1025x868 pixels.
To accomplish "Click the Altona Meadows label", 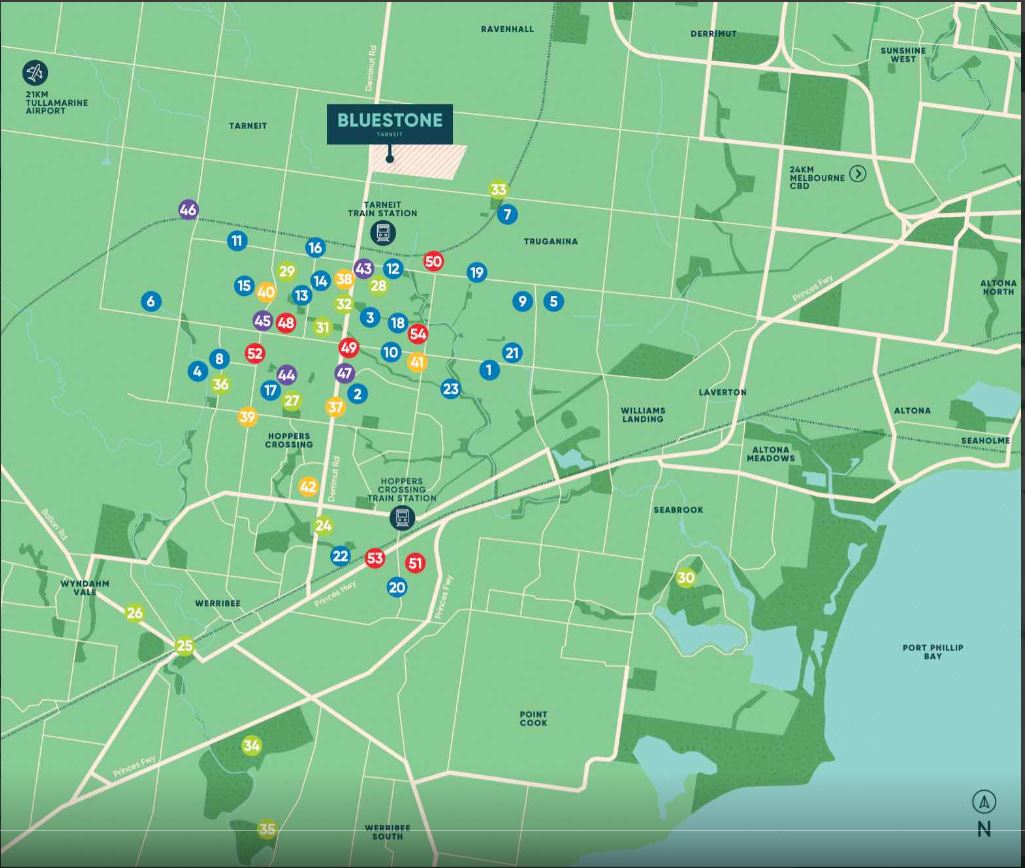I will (x=771, y=454).
